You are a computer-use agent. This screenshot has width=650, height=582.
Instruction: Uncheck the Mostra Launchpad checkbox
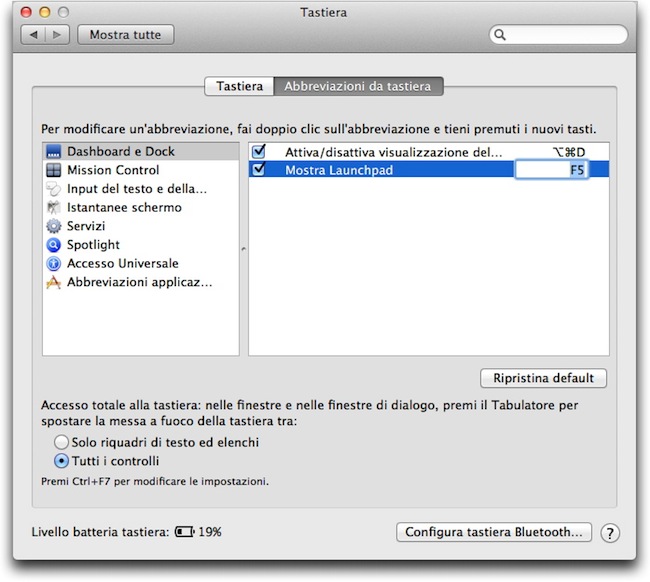[x=259, y=169]
